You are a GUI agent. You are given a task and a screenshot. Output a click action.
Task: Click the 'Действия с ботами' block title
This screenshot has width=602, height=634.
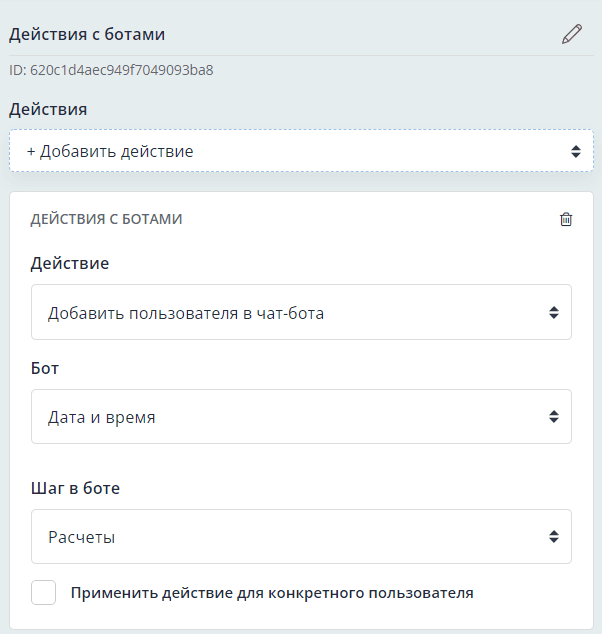[87, 34]
